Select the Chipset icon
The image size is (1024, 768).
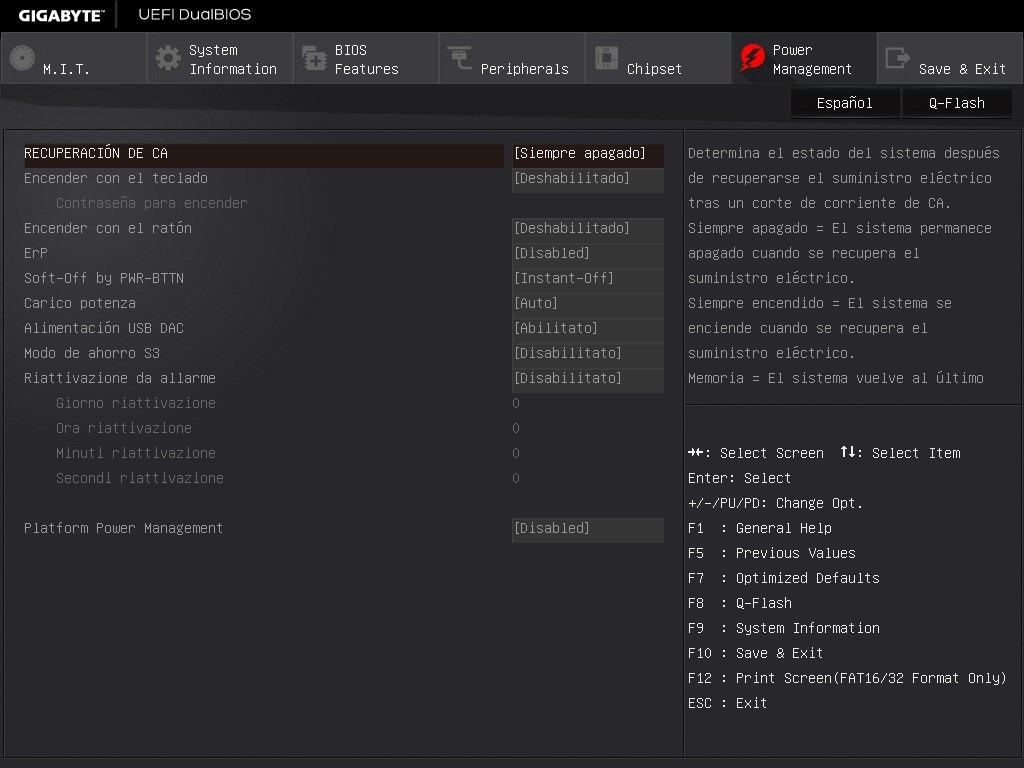(x=607, y=58)
